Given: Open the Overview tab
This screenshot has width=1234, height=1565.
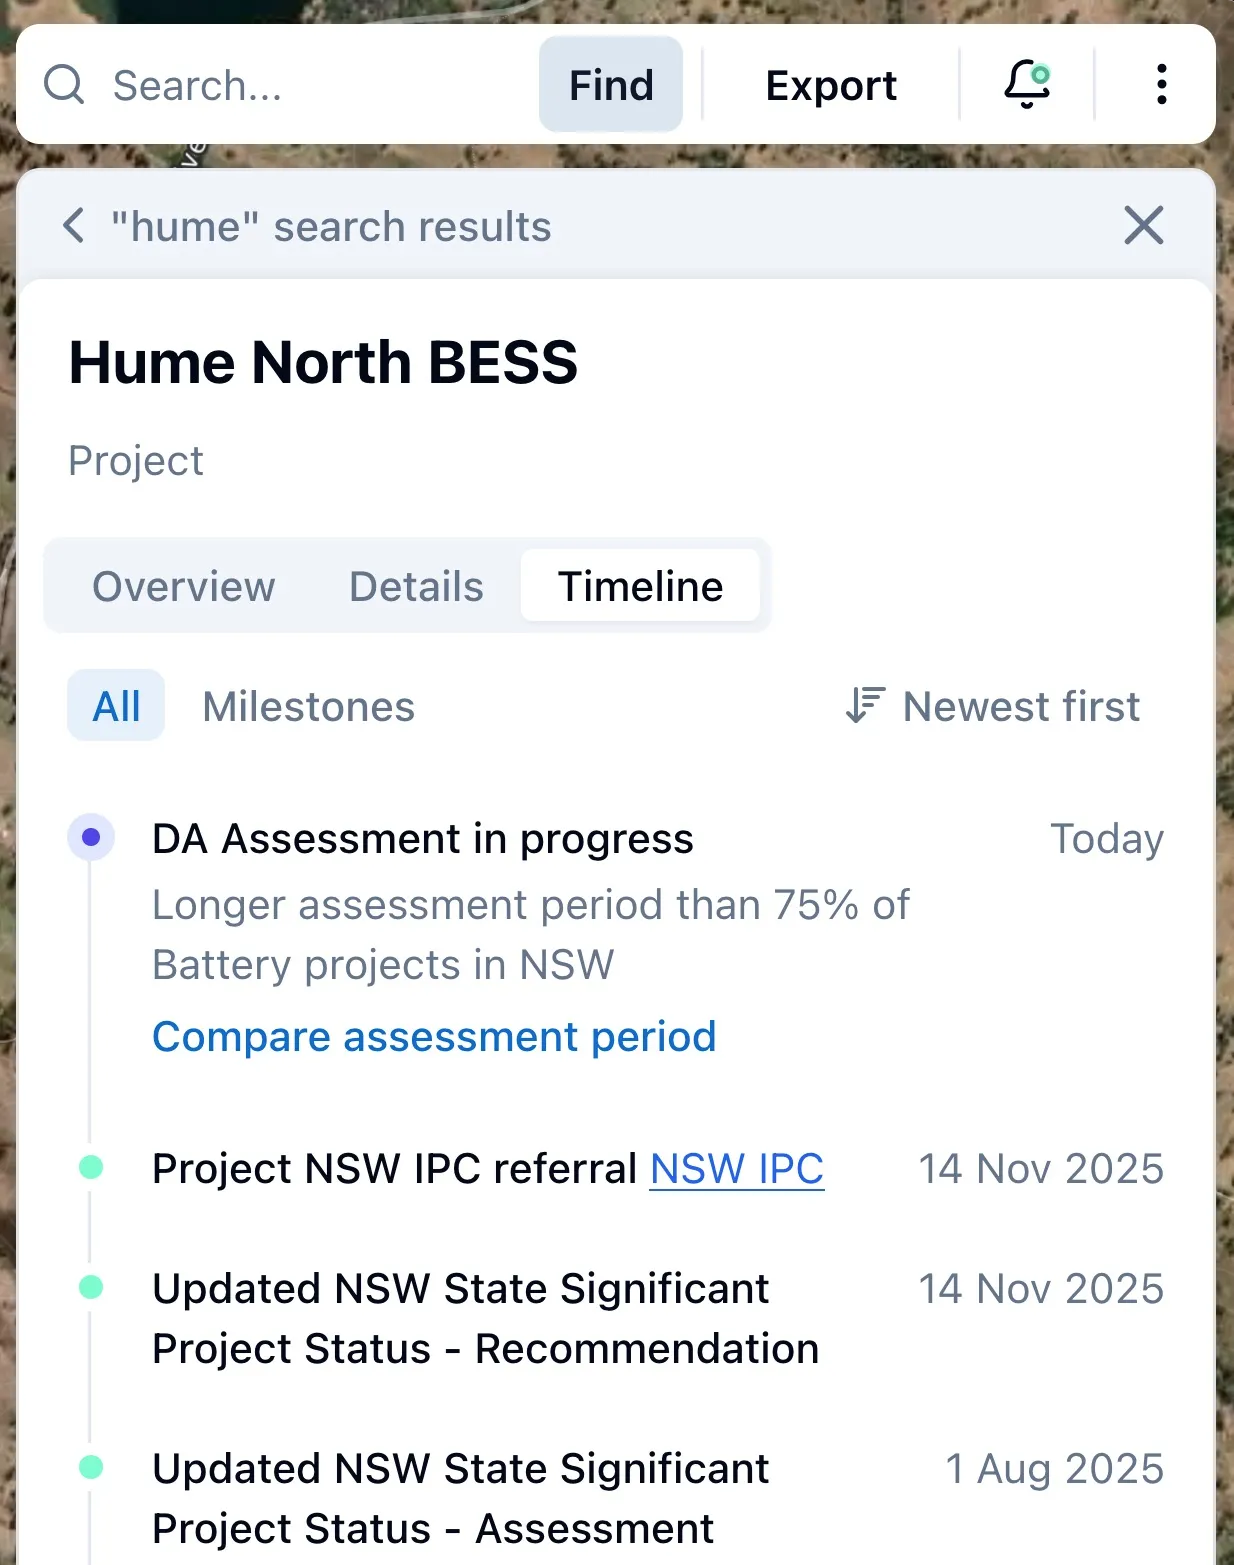Looking at the screenshot, I should coord(184,587).
